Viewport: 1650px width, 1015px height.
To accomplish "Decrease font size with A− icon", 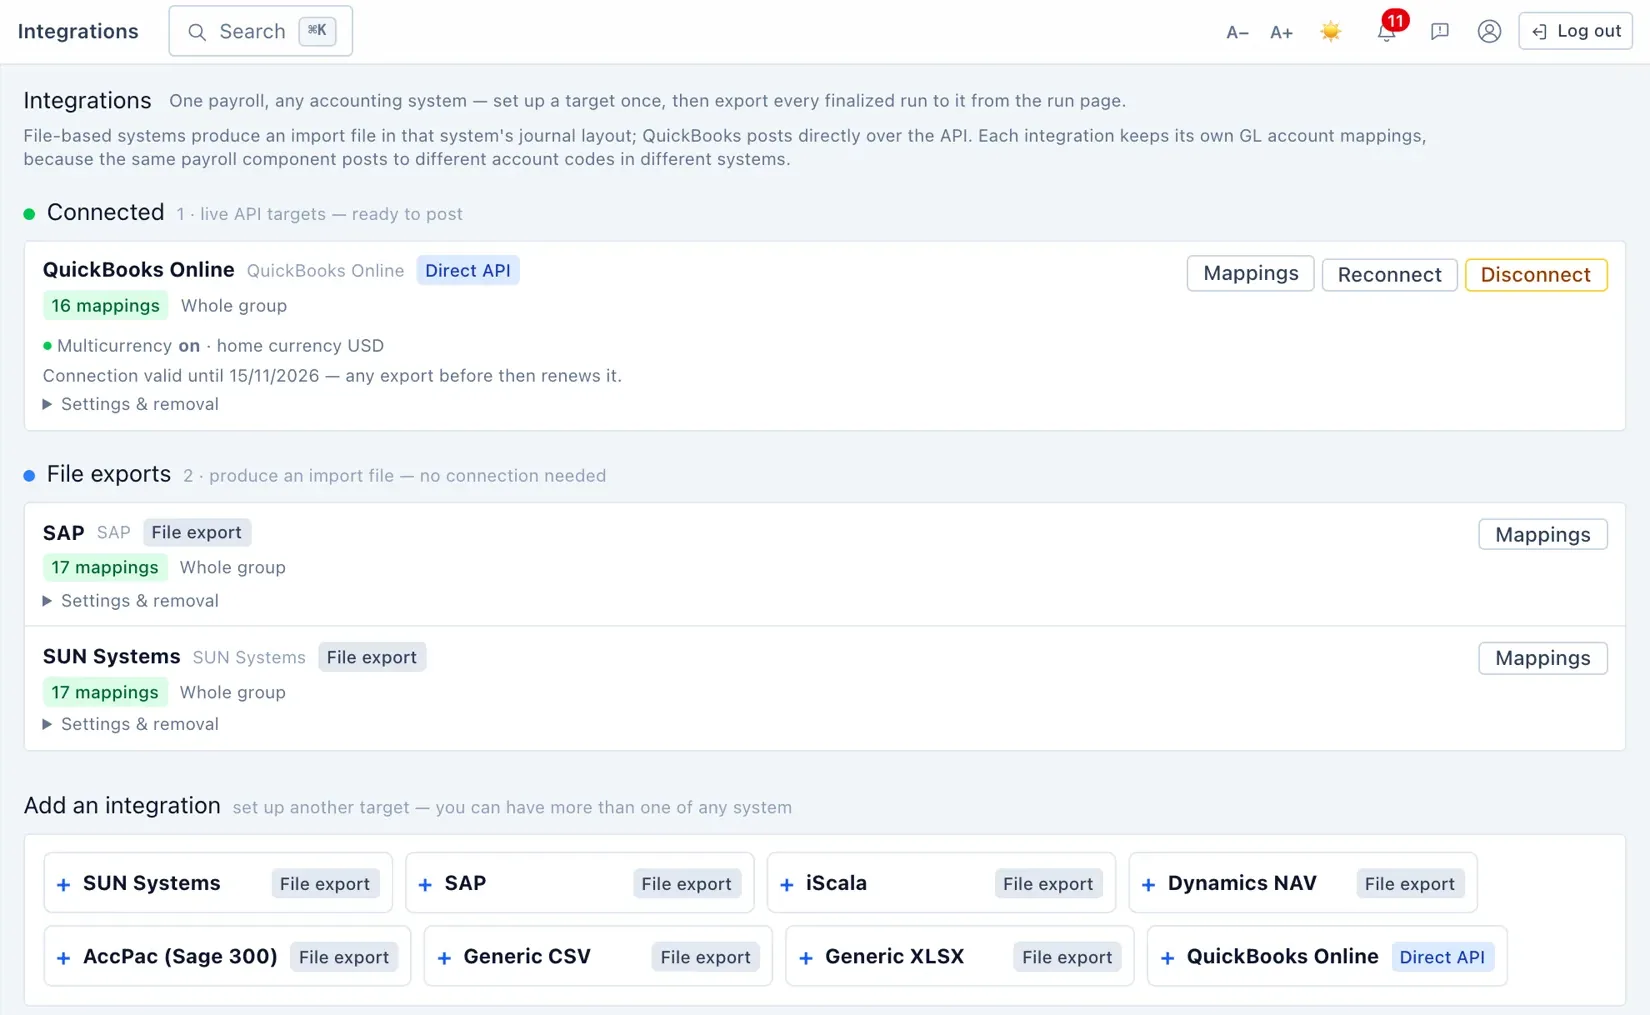I will pos(1237,32).
